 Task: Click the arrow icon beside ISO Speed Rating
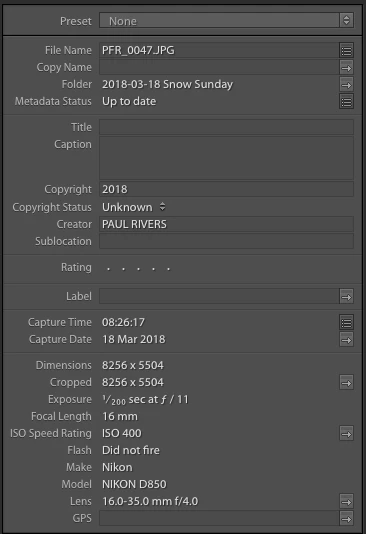(x=346, y=433)
